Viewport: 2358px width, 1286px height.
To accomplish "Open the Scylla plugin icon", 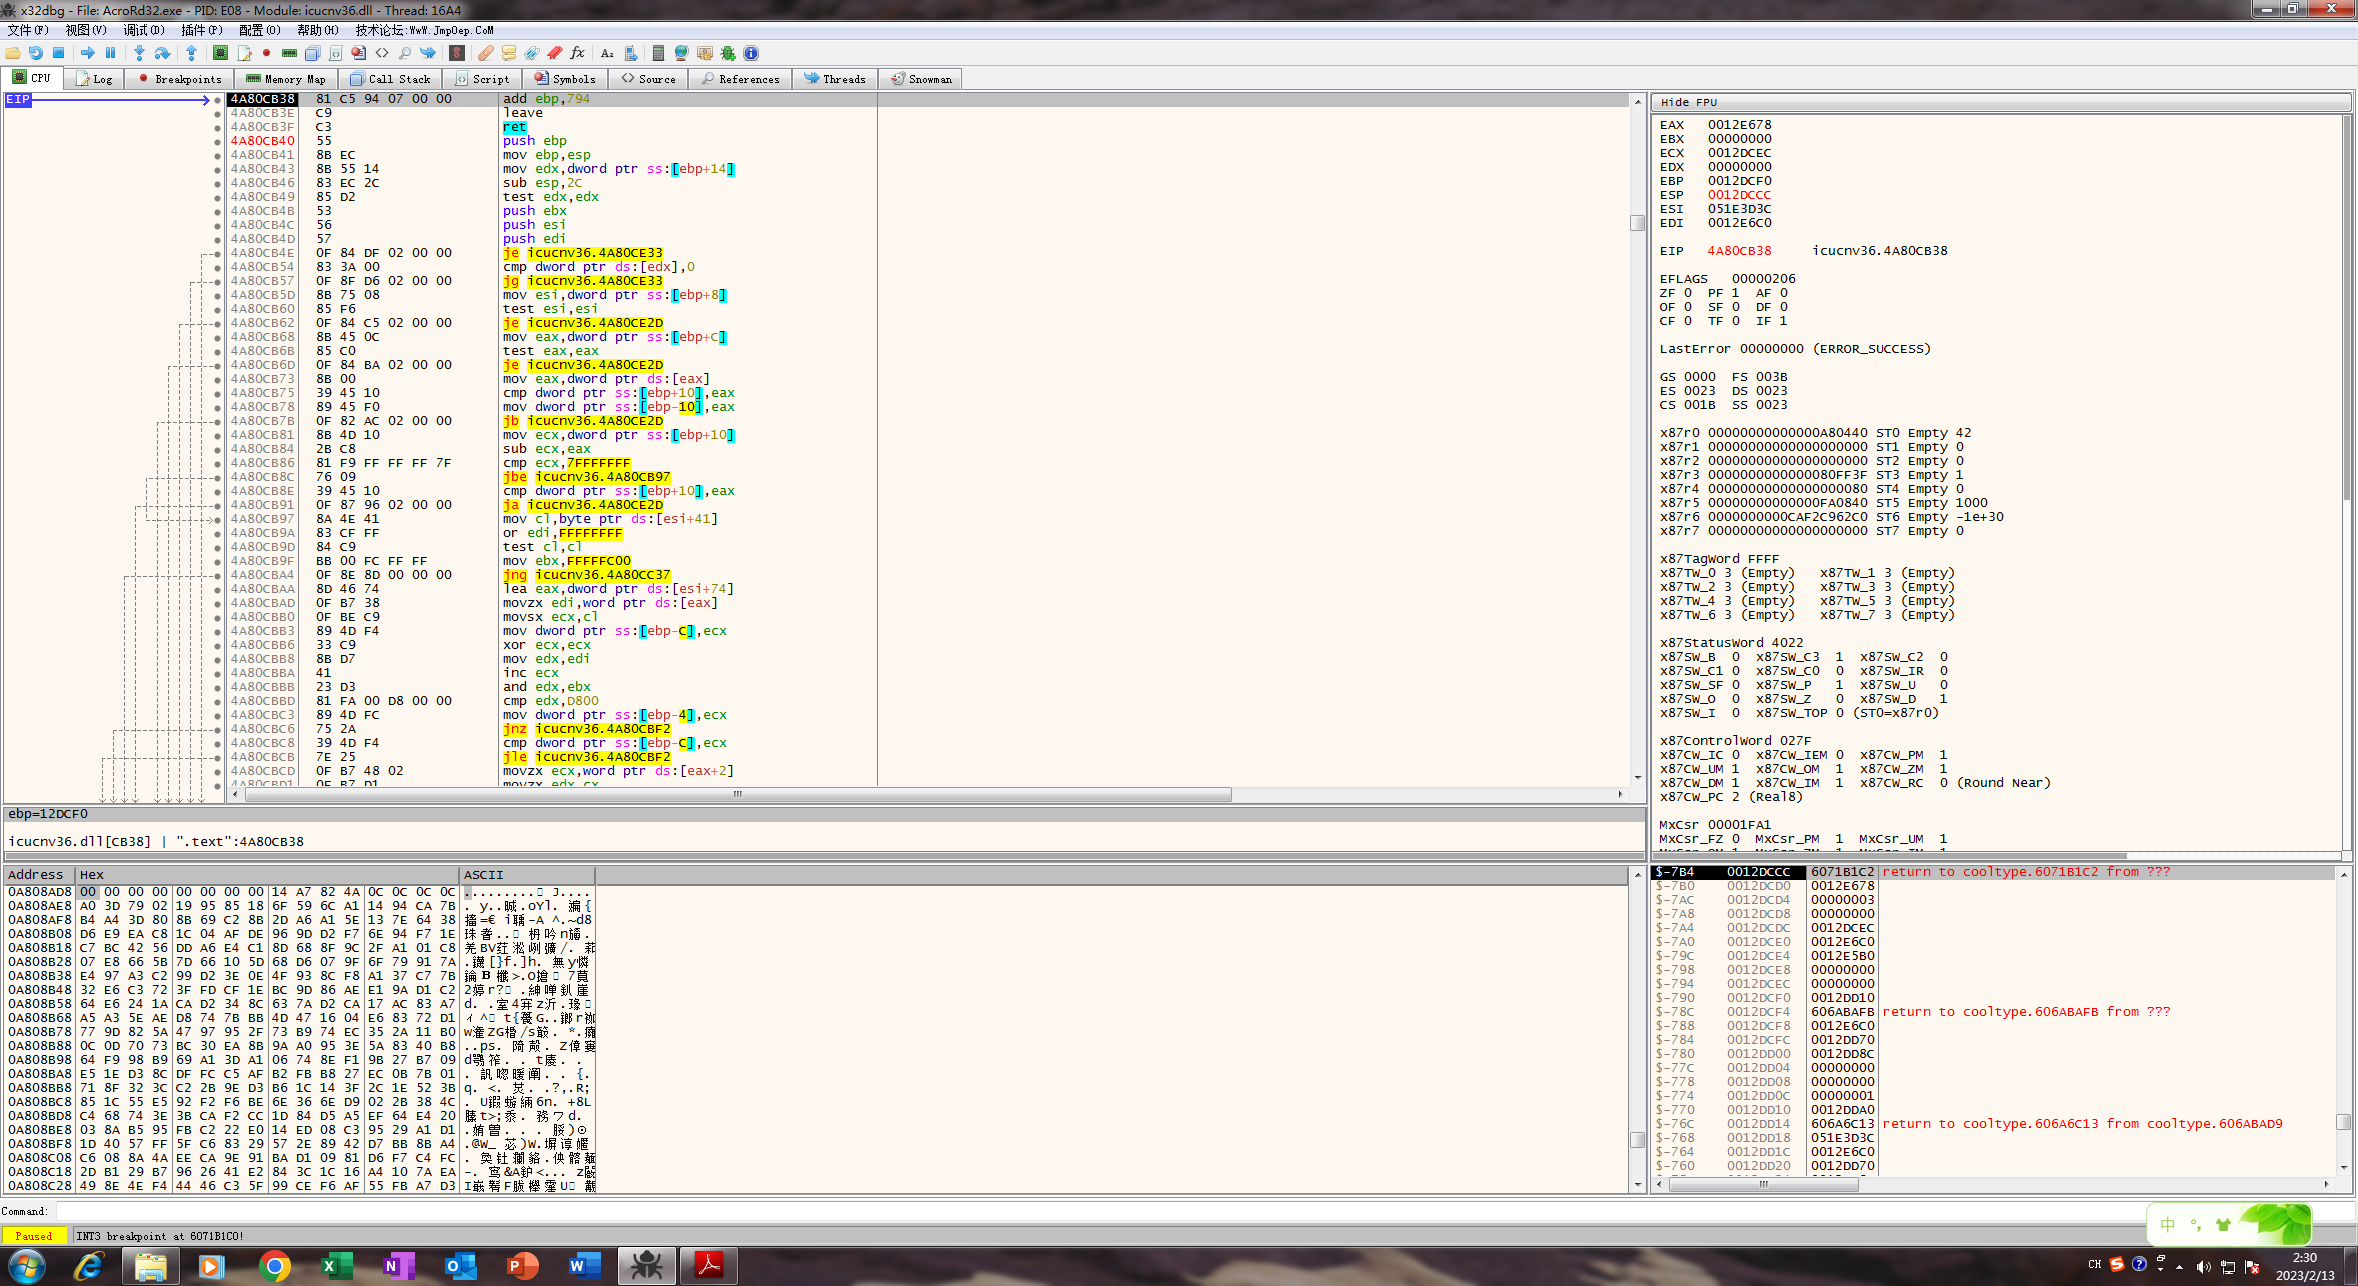I will (457, 53).
